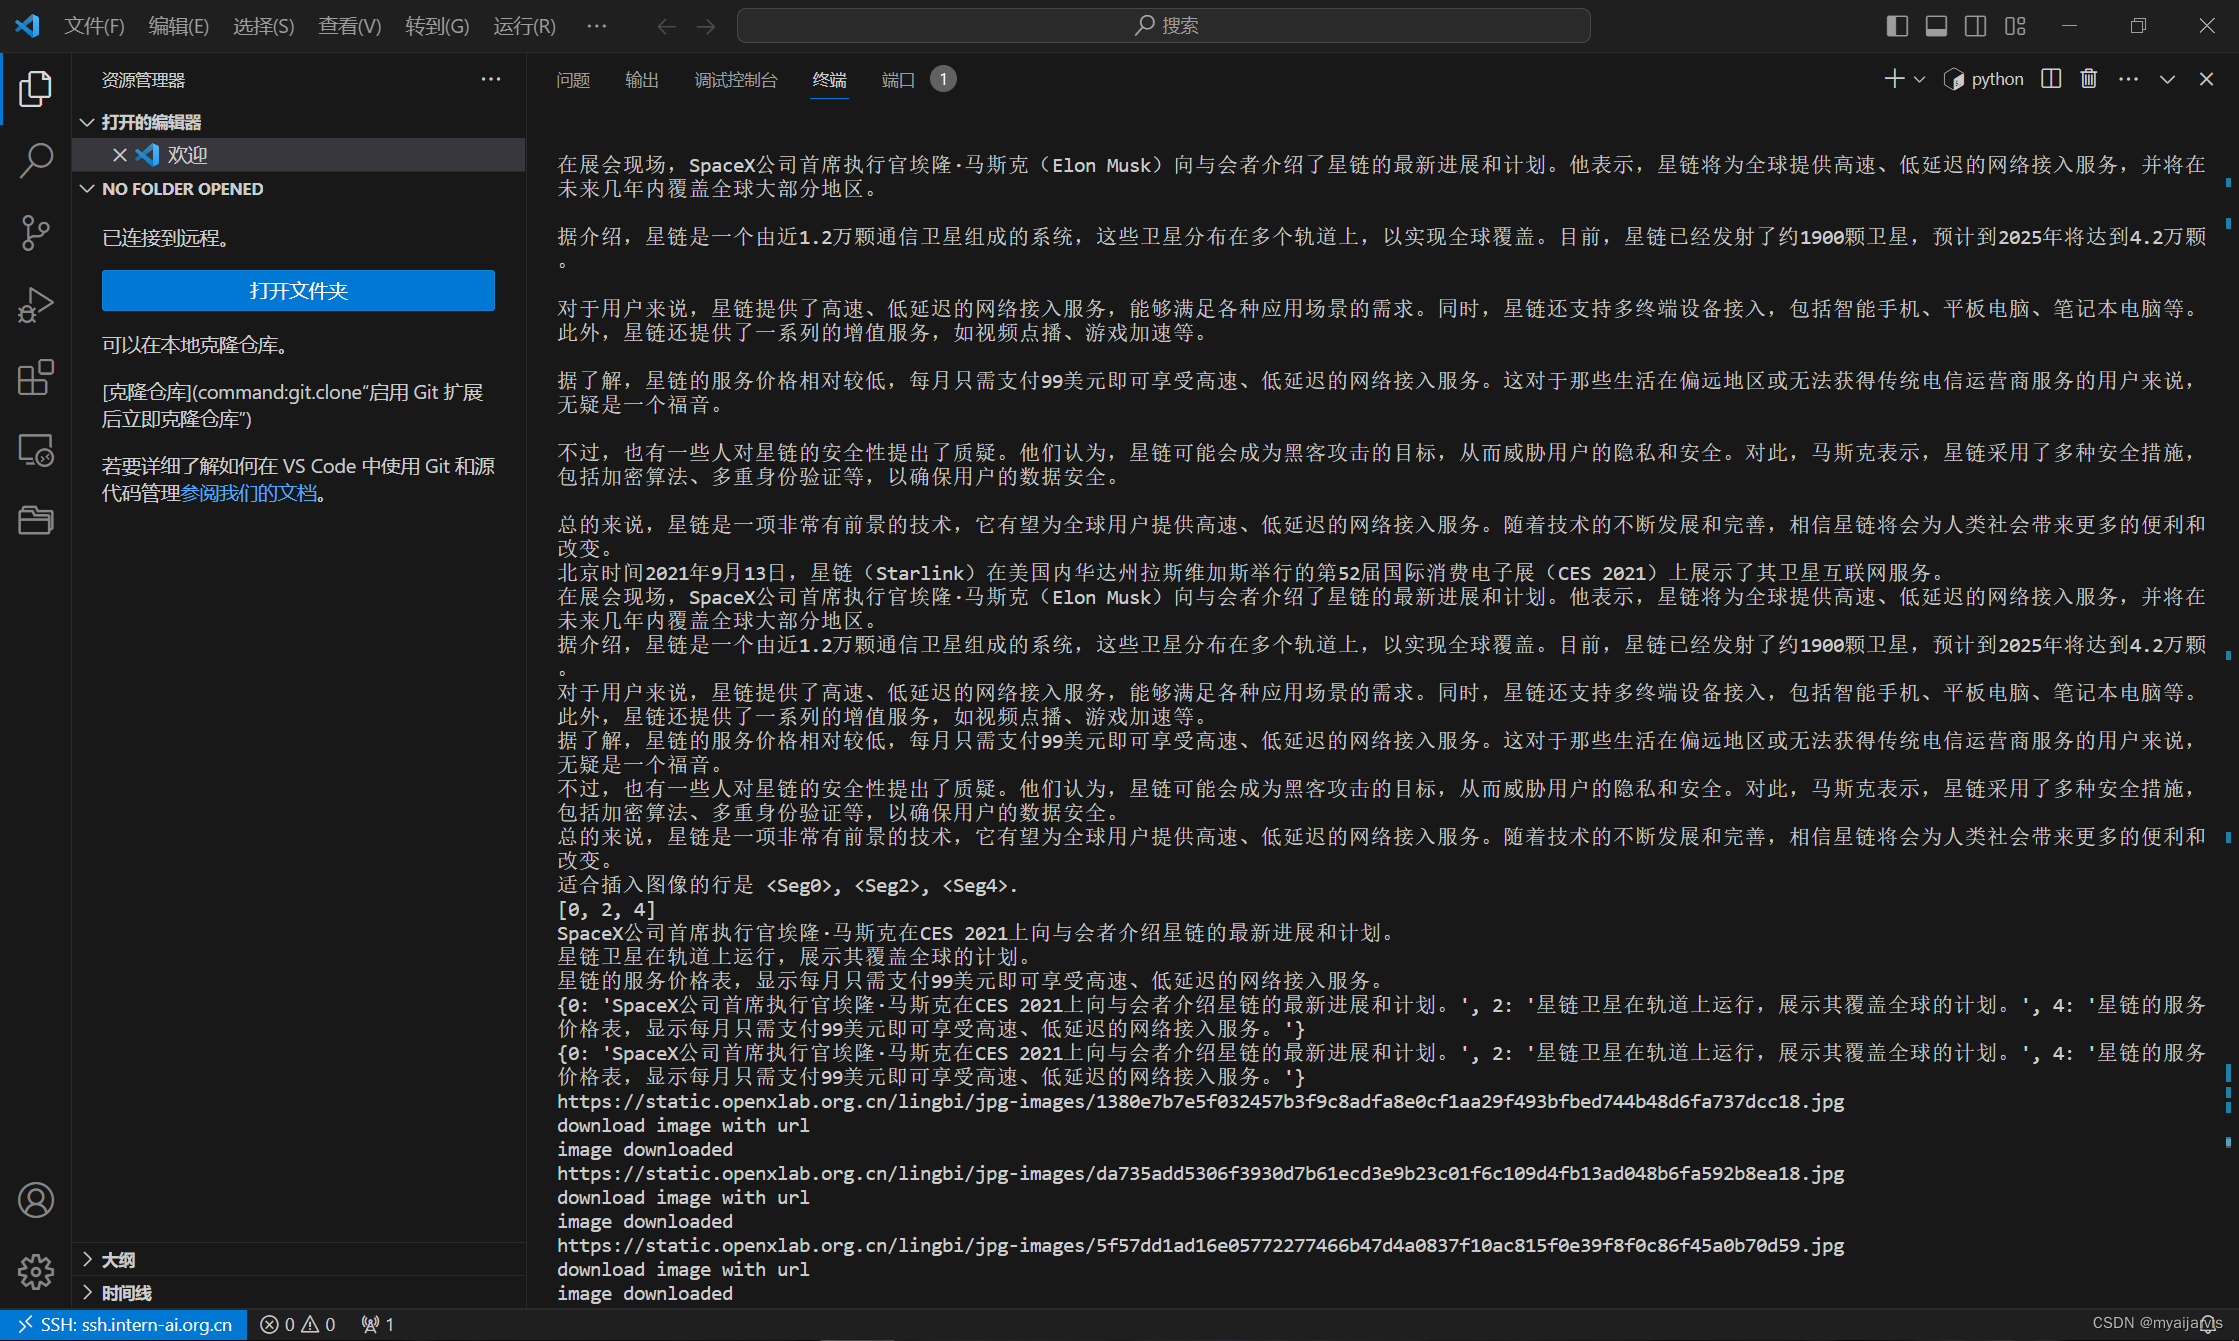
Task: Close the terminal panel
Action: point(2206,79)
